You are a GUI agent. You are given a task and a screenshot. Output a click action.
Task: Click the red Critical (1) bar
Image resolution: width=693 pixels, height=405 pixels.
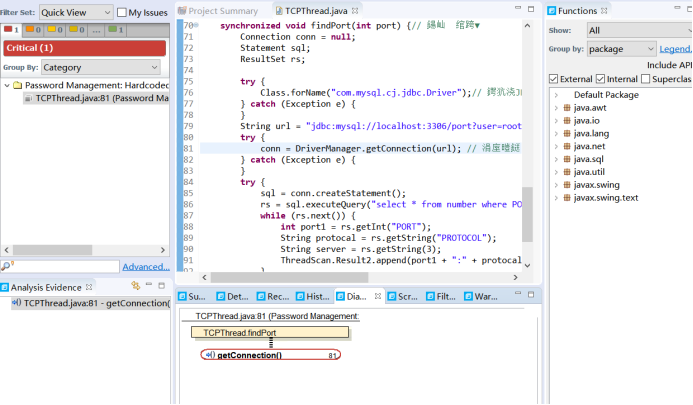point(84,48)
